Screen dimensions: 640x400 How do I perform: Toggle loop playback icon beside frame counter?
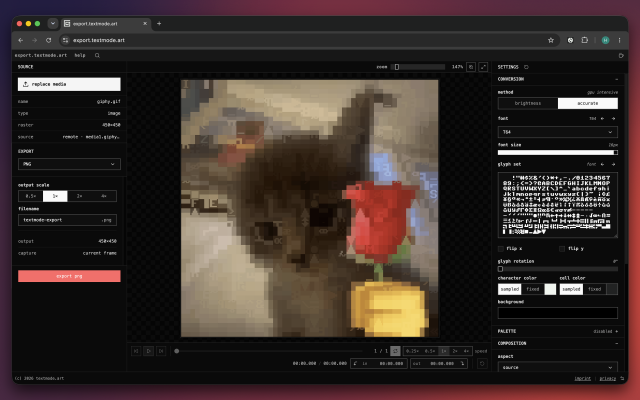(395, 351)
